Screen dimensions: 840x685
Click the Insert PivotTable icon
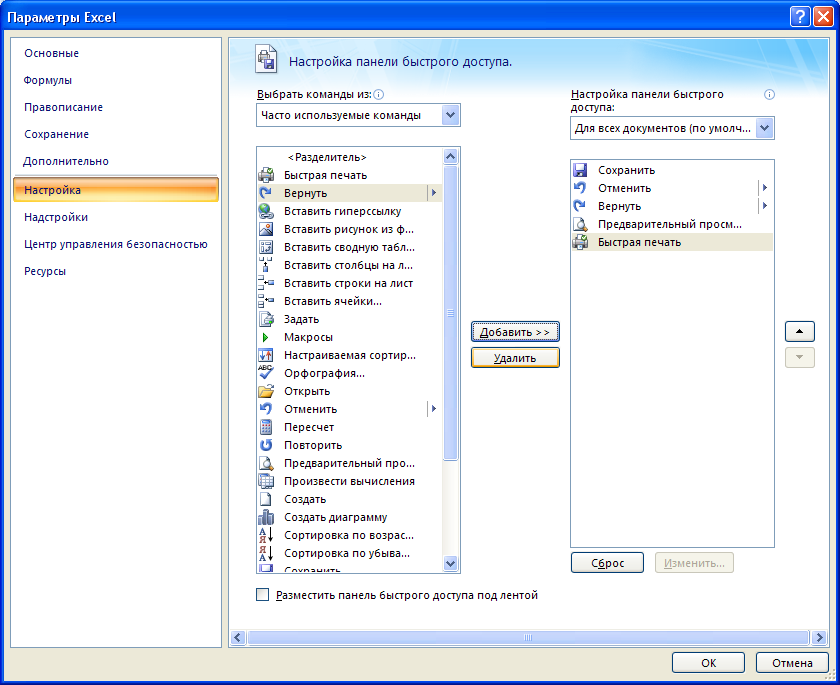pos(266,247)
